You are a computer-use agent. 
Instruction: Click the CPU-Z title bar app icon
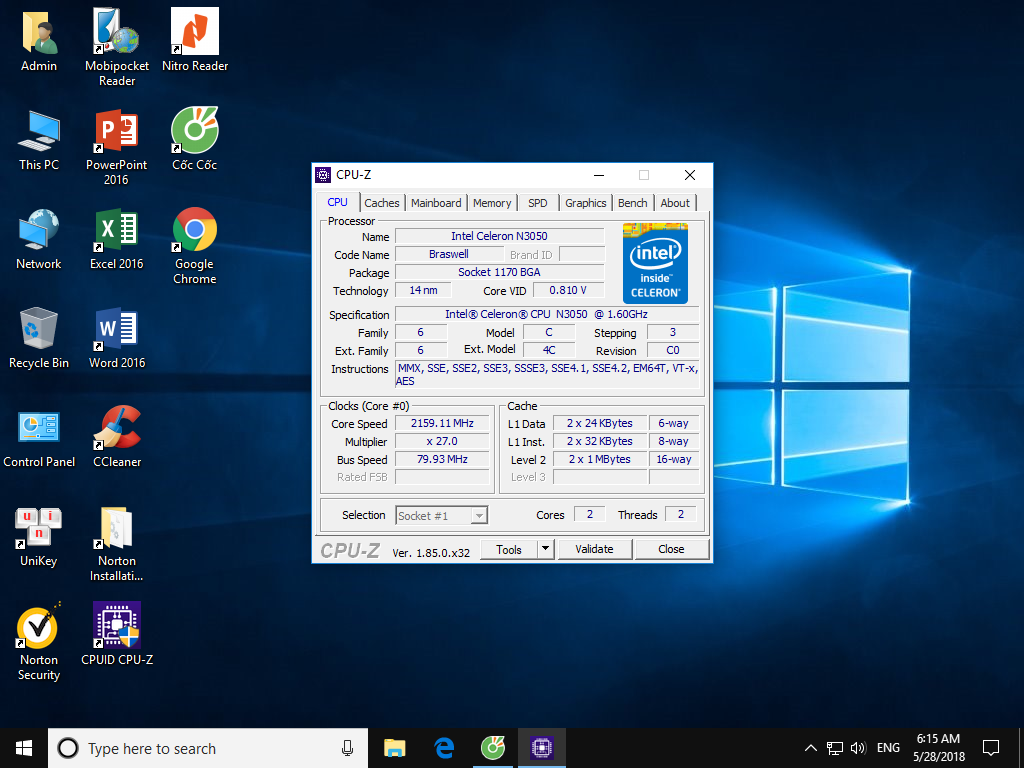[x=323, y=174]
